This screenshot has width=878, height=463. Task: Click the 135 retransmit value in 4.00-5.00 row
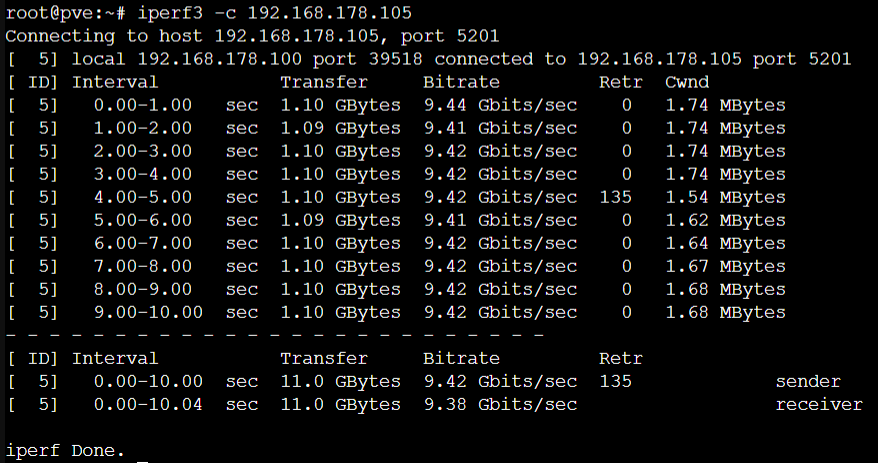(615, 197)
